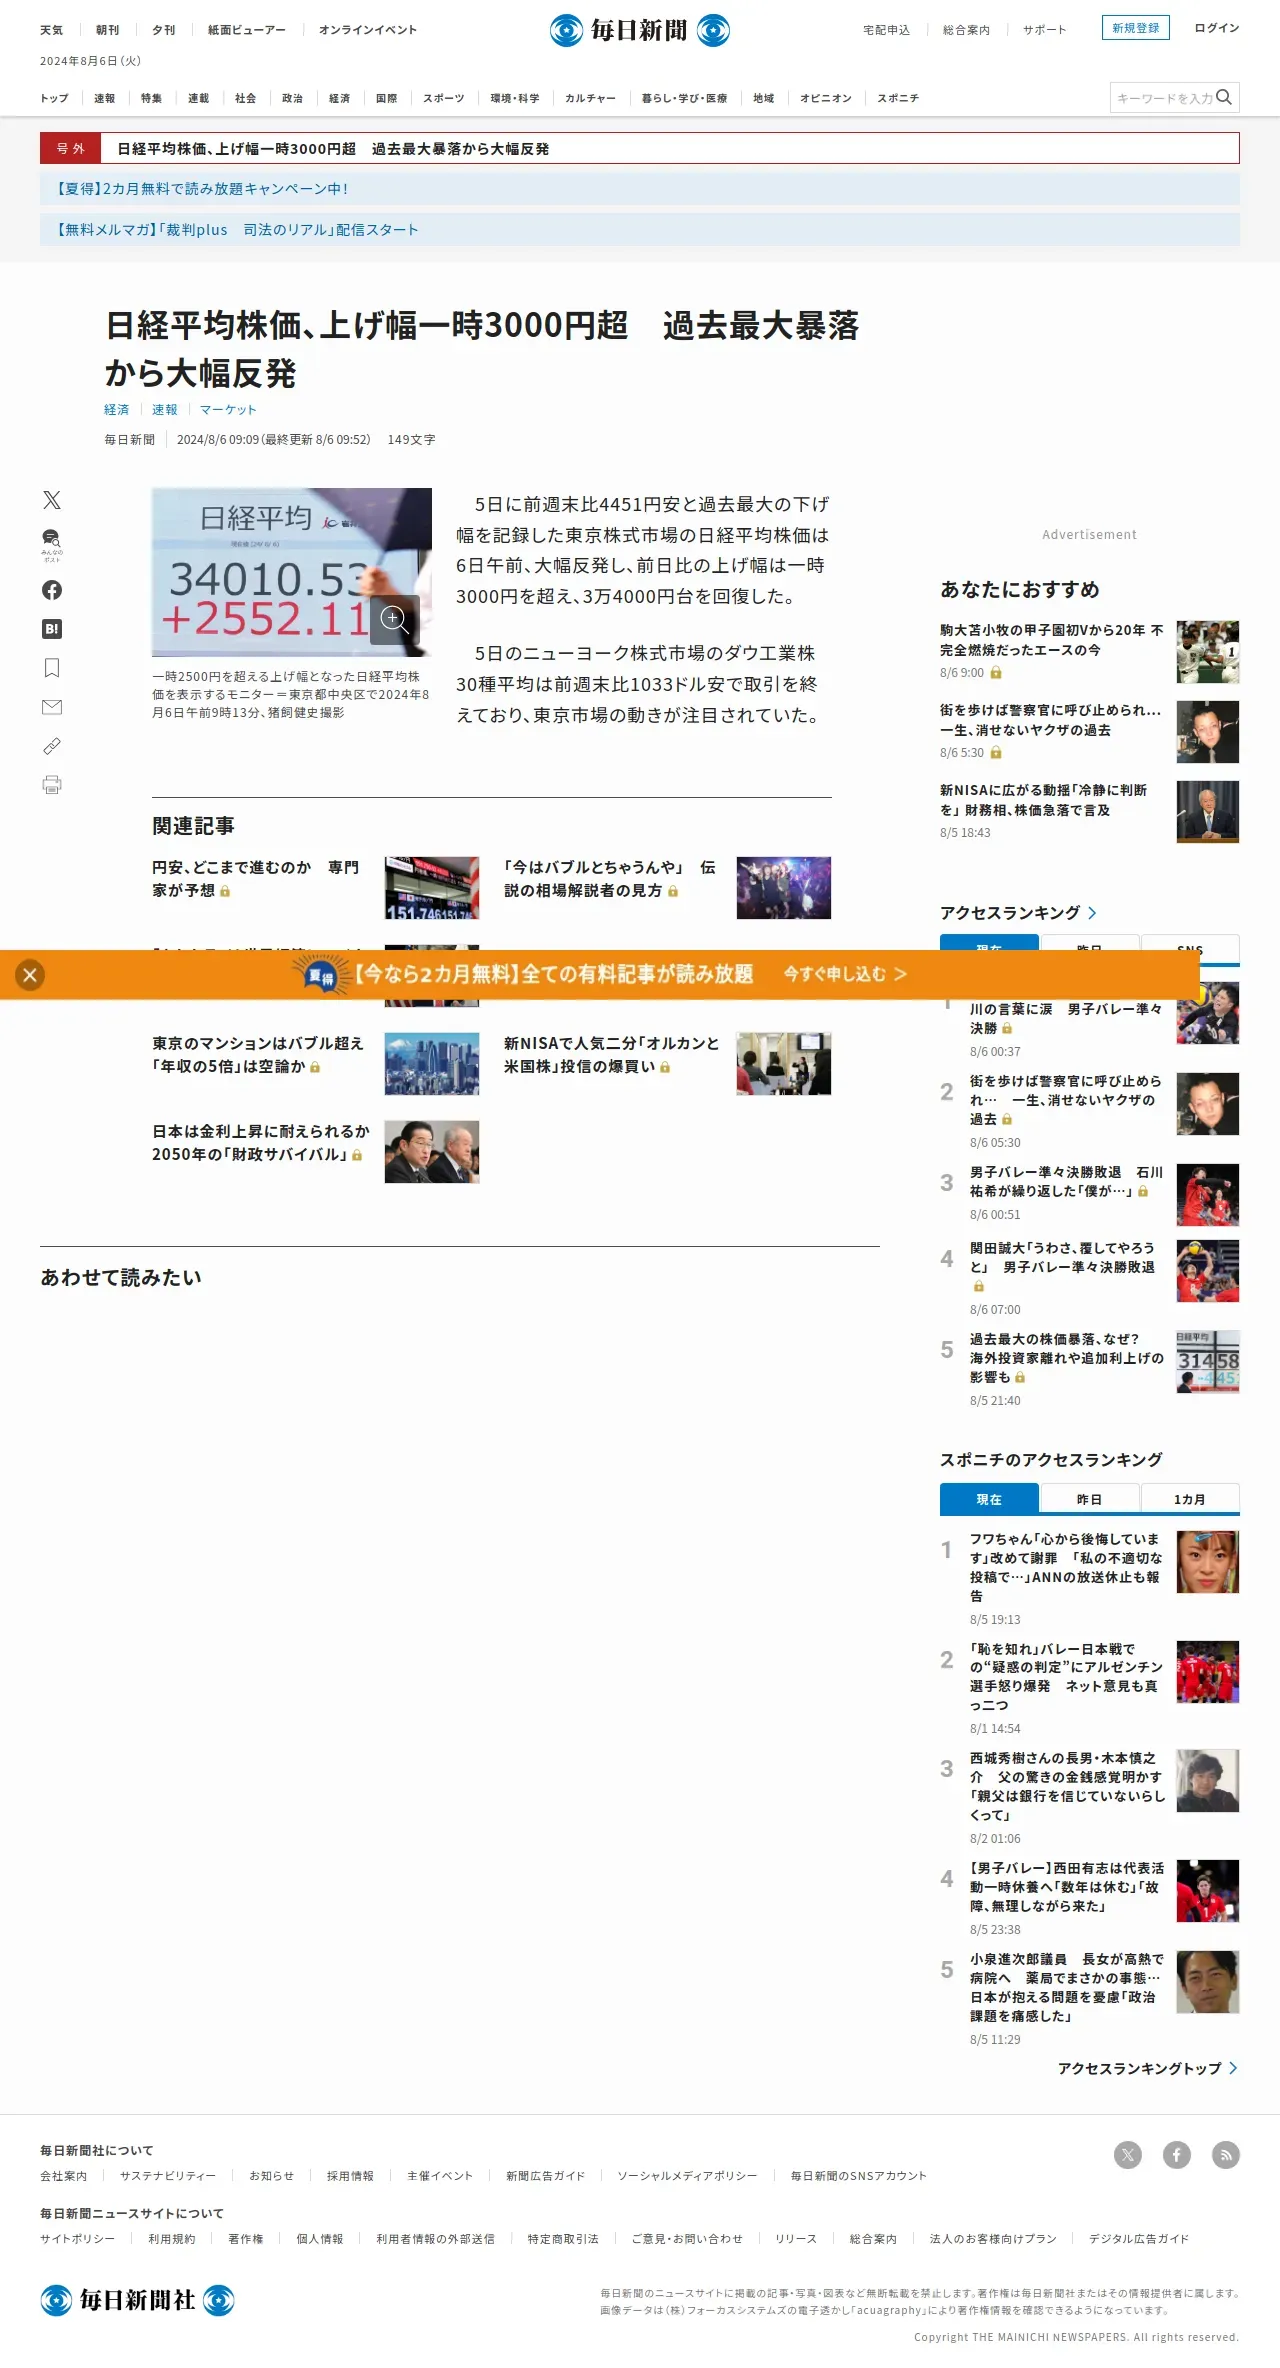Share article on X via sidebar icon
Screen dimensions: 1280x2368
52,500
